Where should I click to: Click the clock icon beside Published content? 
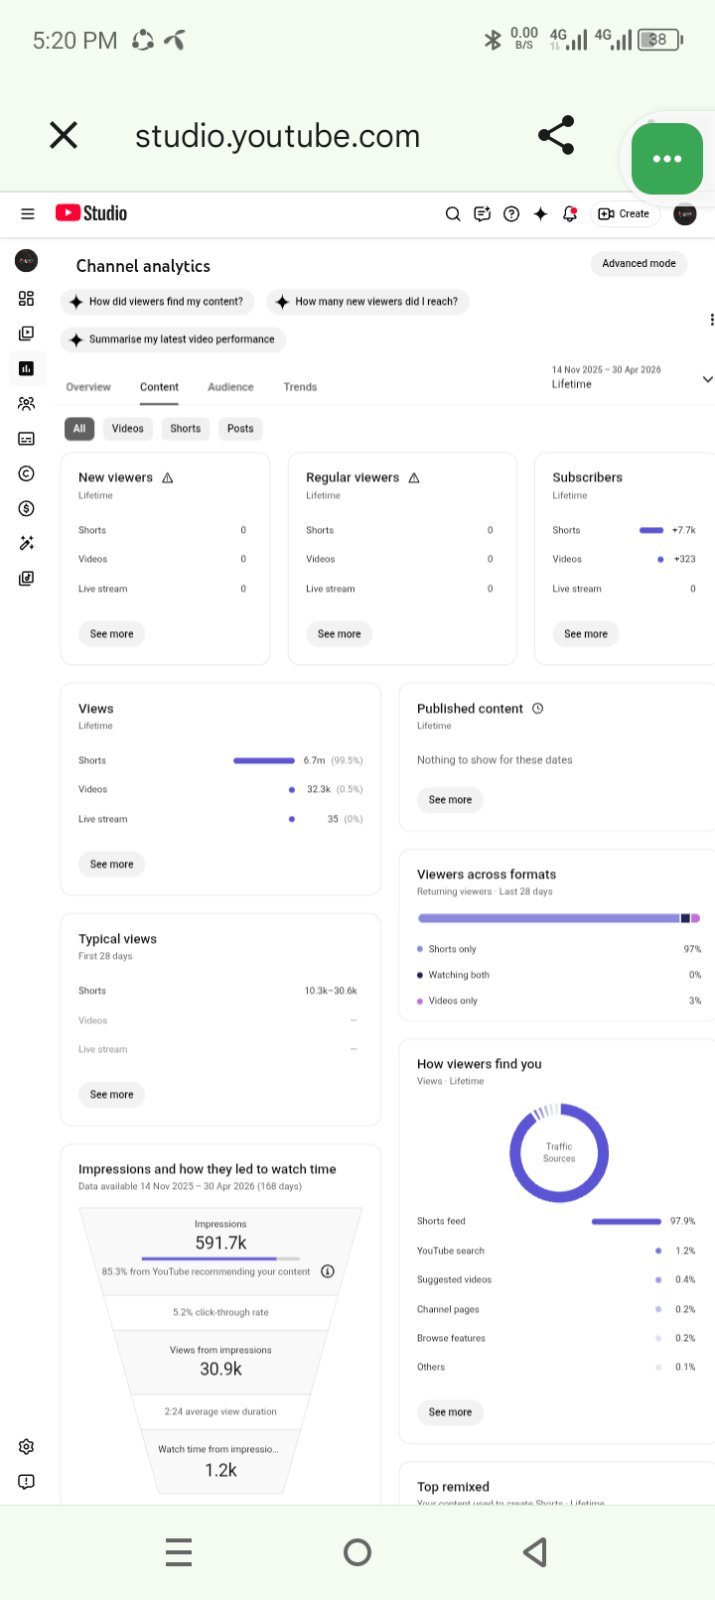click(538, 708)
